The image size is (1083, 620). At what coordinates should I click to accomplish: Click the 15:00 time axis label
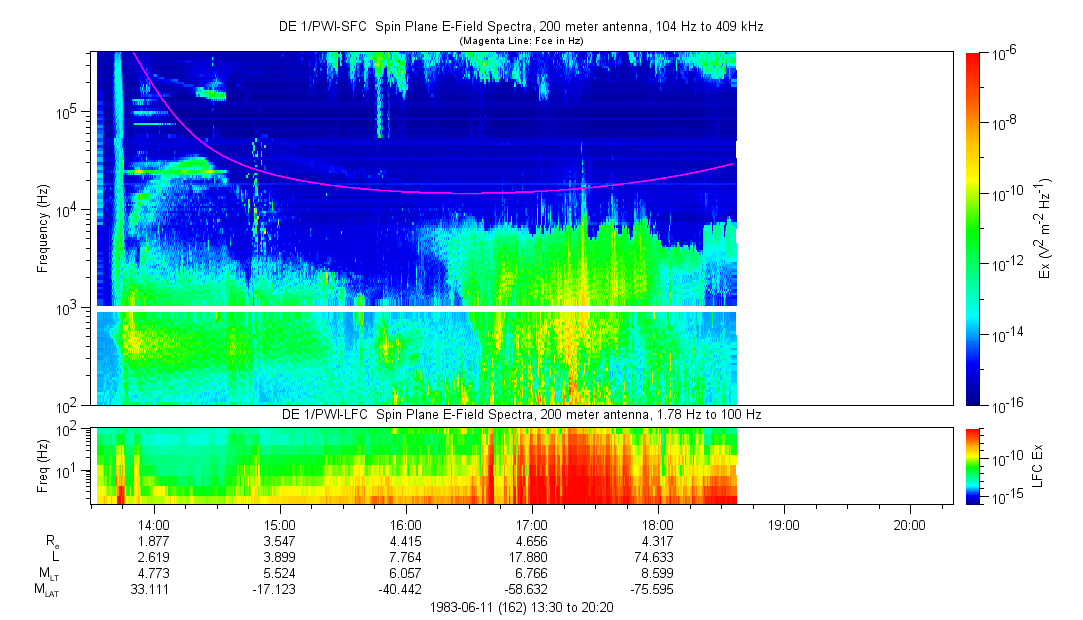coord(279,525)
